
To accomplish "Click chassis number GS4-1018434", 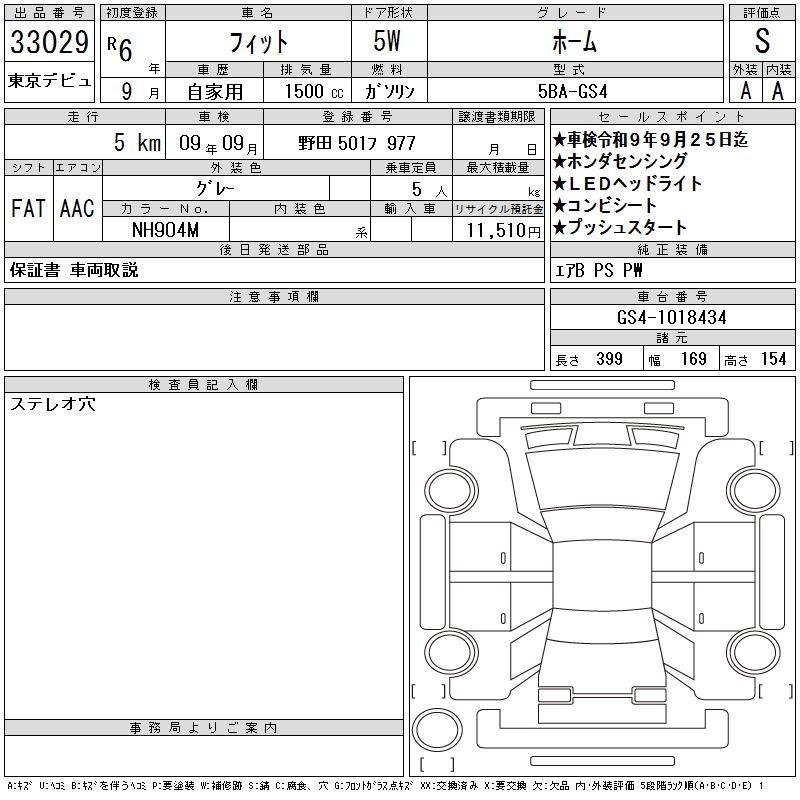I will click(671, 317).
